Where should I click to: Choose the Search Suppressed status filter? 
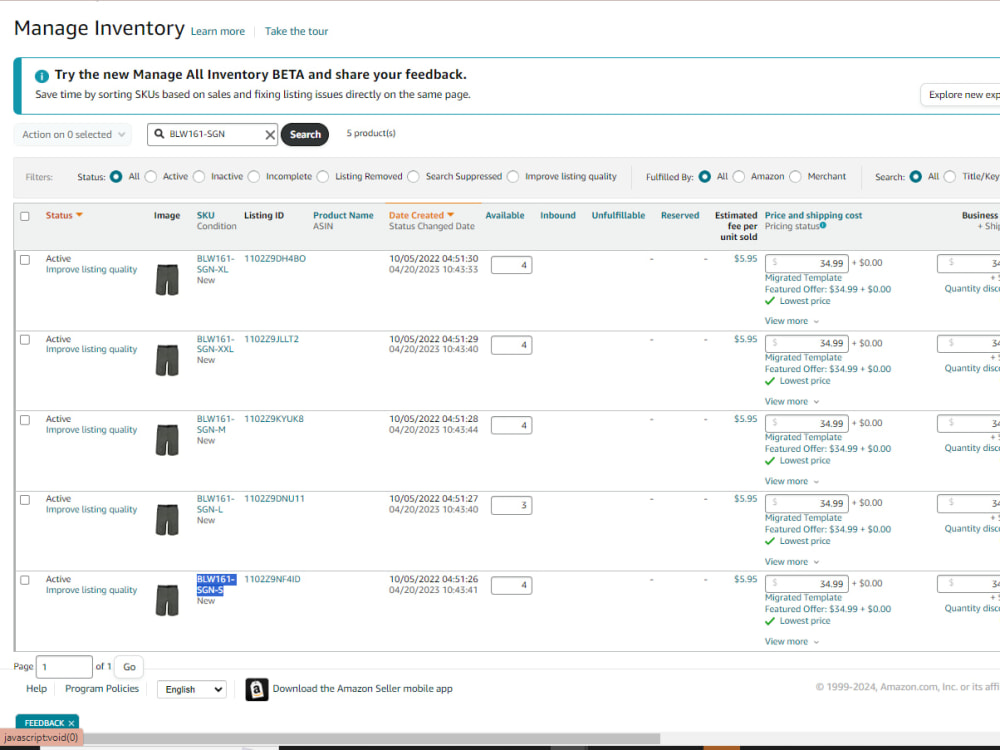pos(414,177)
